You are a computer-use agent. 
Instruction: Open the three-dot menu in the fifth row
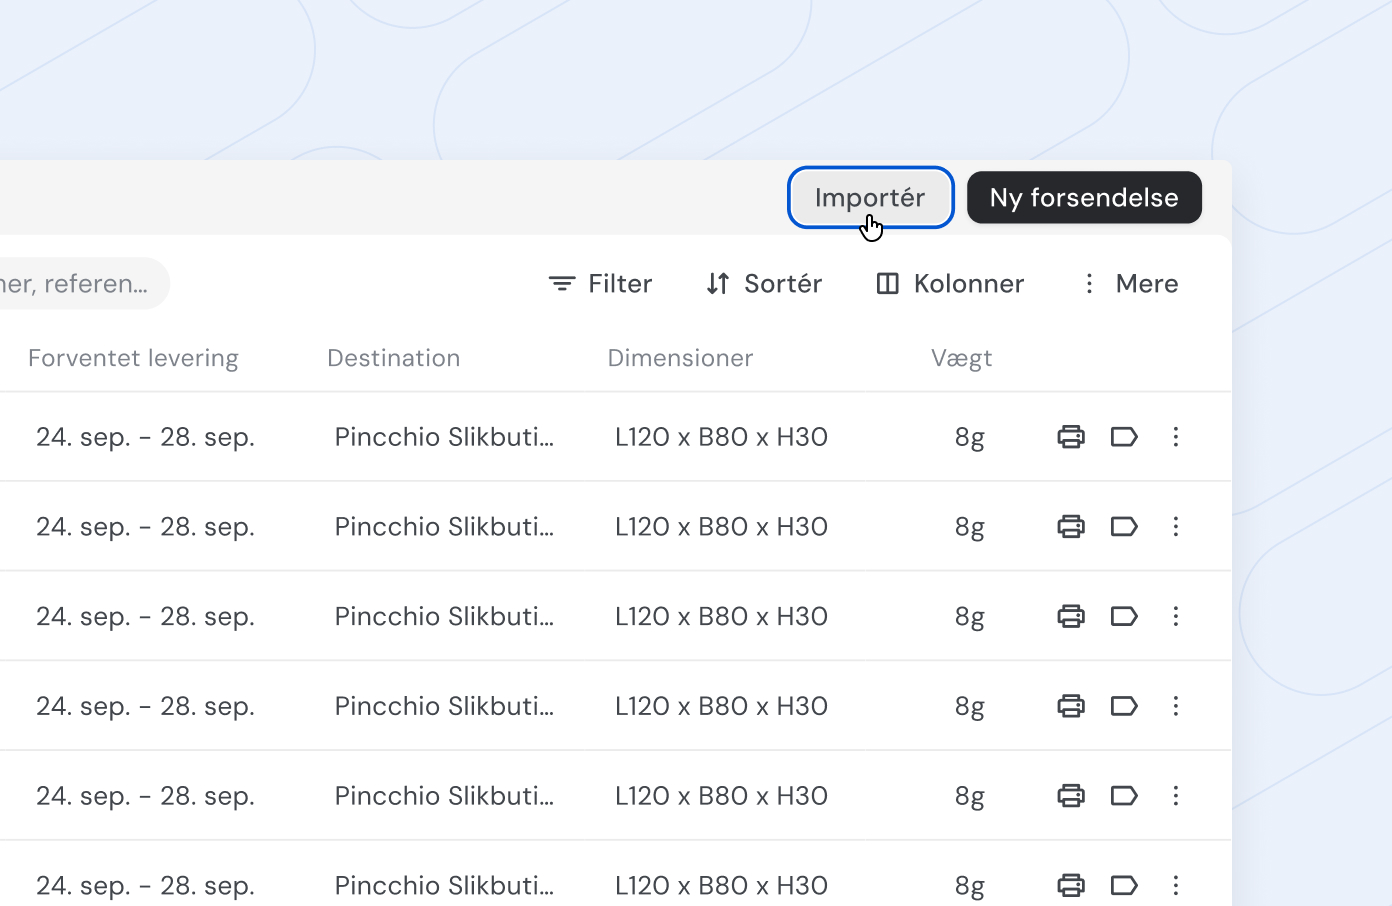1176,795
